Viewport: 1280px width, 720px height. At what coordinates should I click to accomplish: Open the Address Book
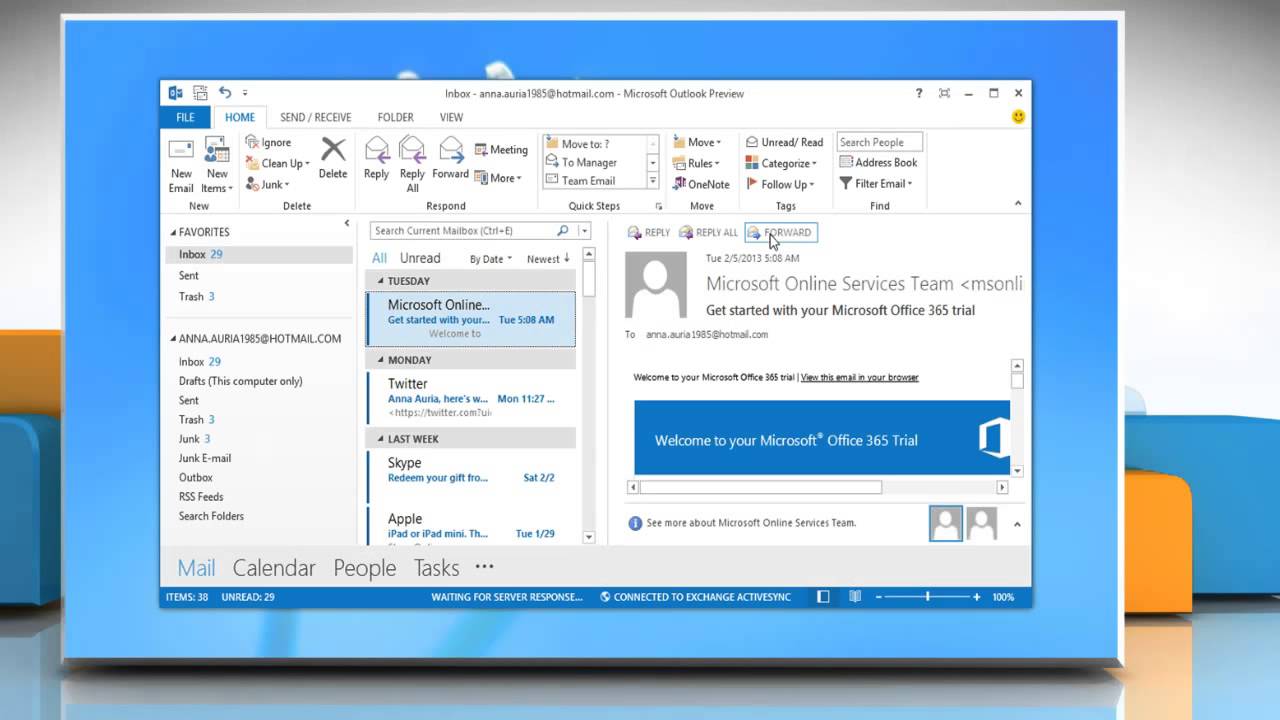point(878,162)
